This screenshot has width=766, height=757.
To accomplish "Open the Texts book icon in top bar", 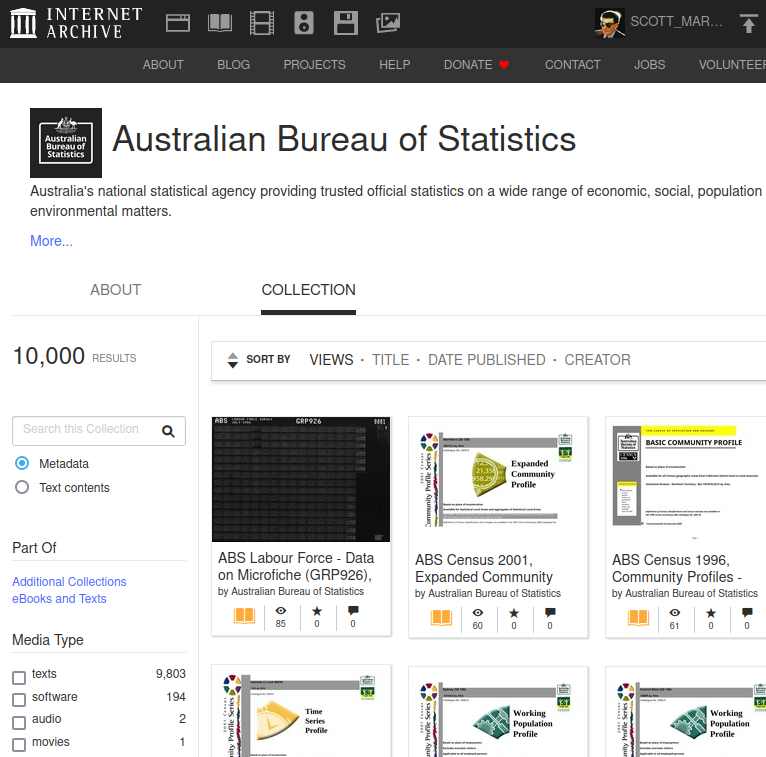I will (x=220, y=23).
